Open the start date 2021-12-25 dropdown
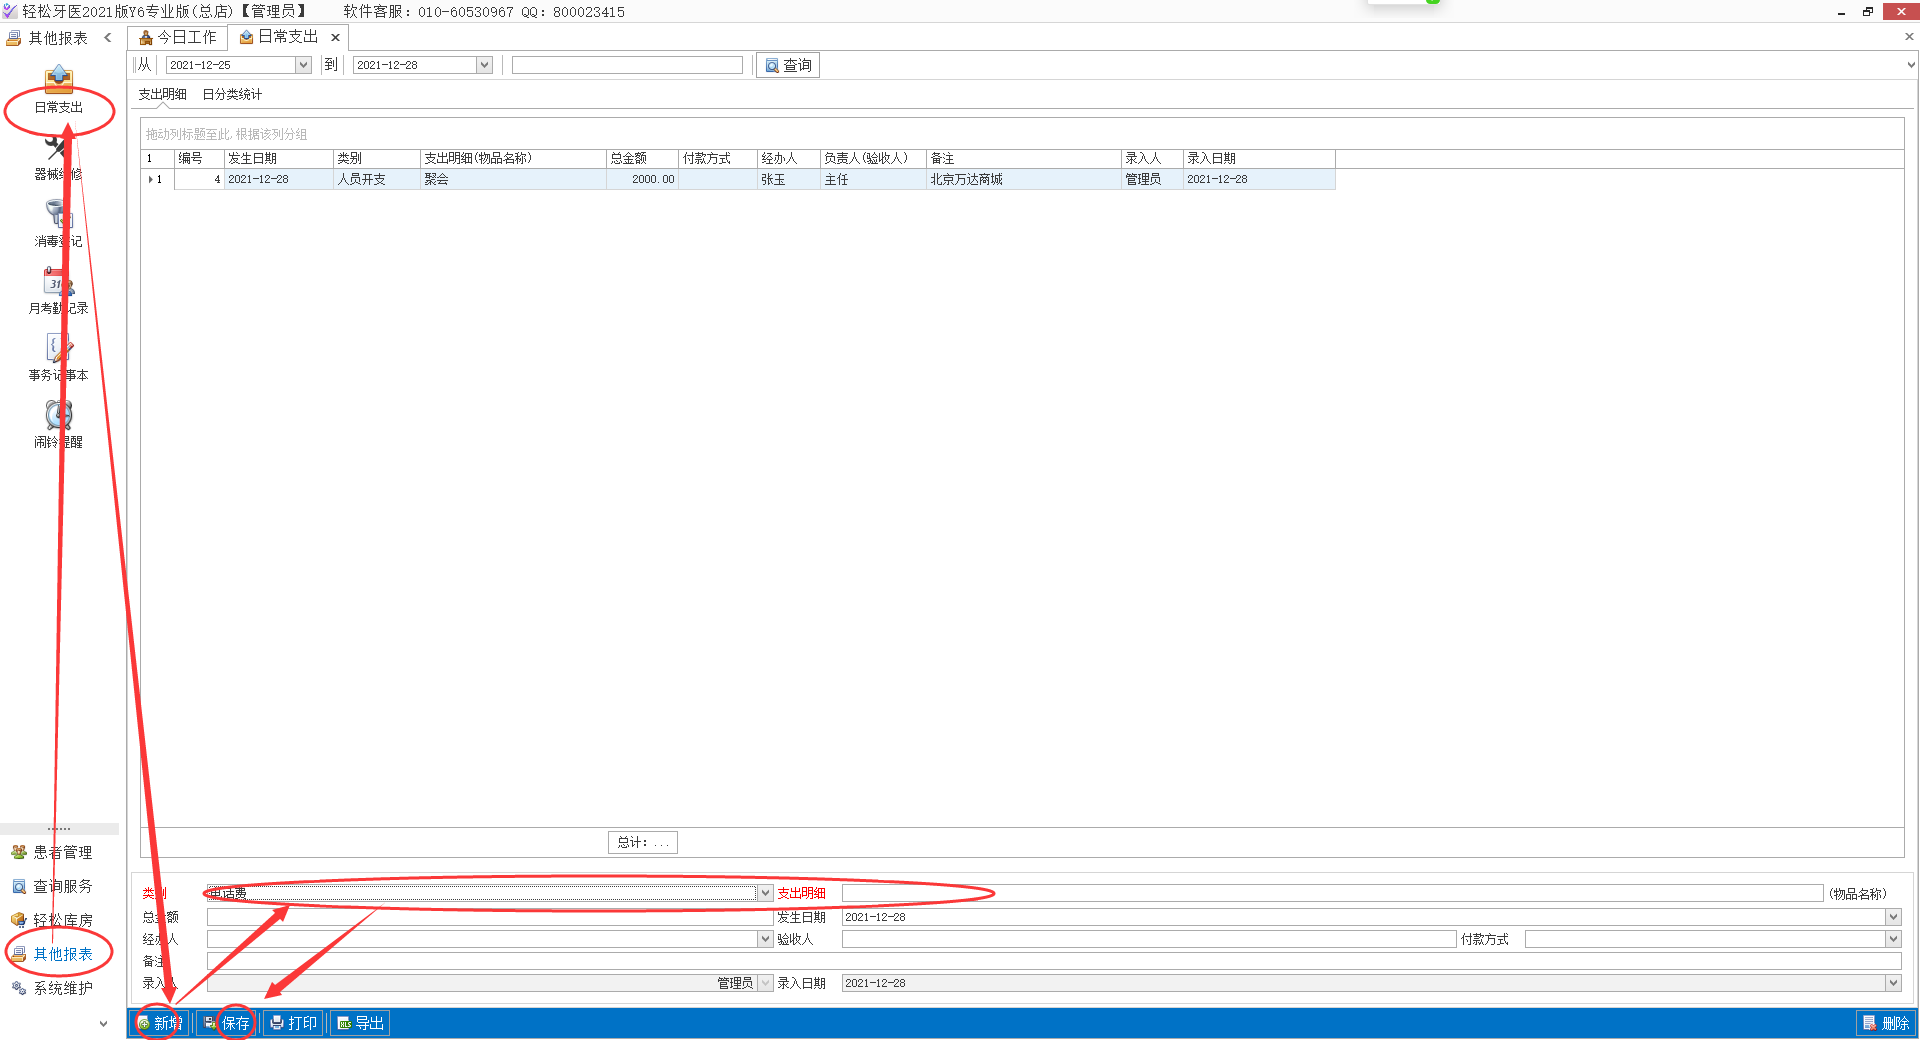The image size is (1920, 1040). coord(303,65)
